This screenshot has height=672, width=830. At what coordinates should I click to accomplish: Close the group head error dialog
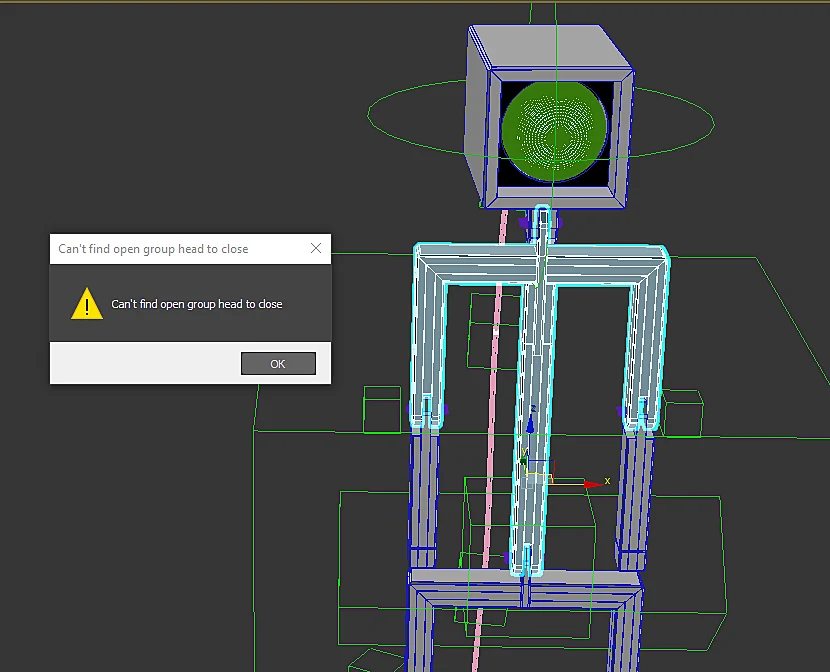[x=316, y=248]
